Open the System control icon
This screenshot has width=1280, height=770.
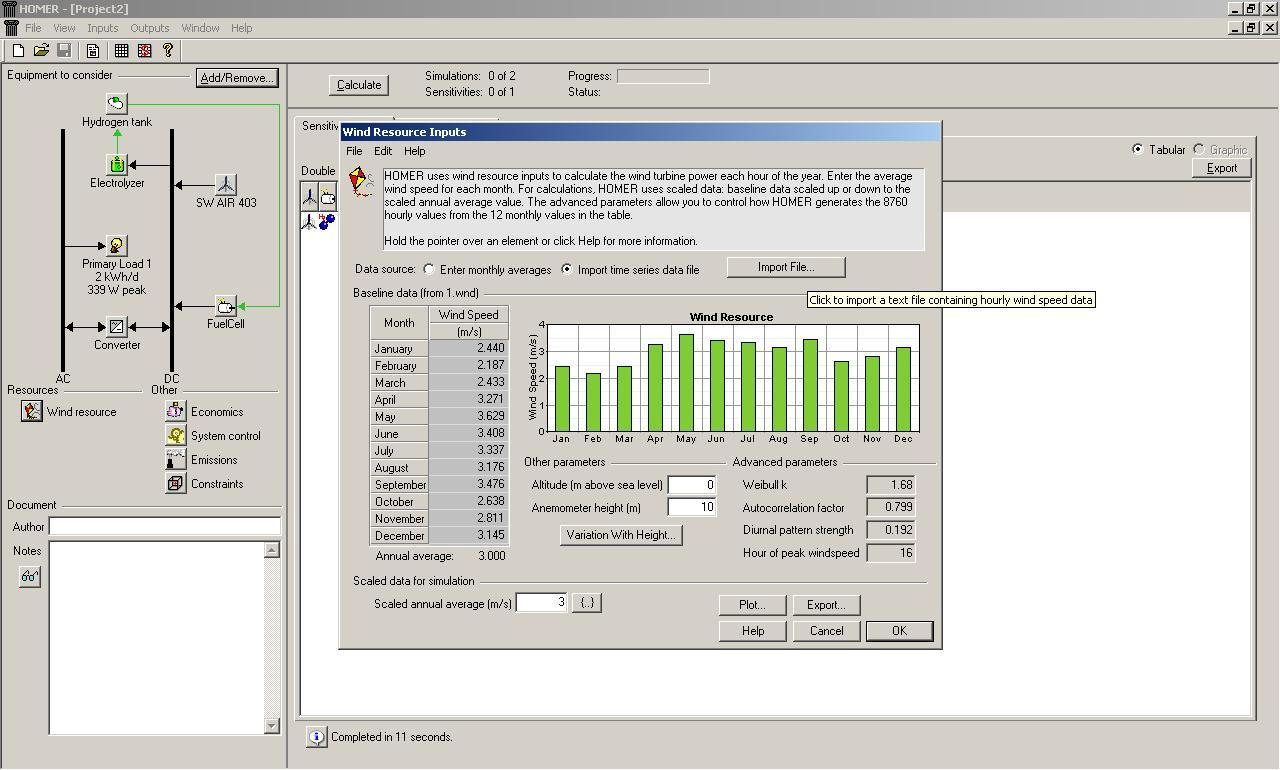(175, 435)
